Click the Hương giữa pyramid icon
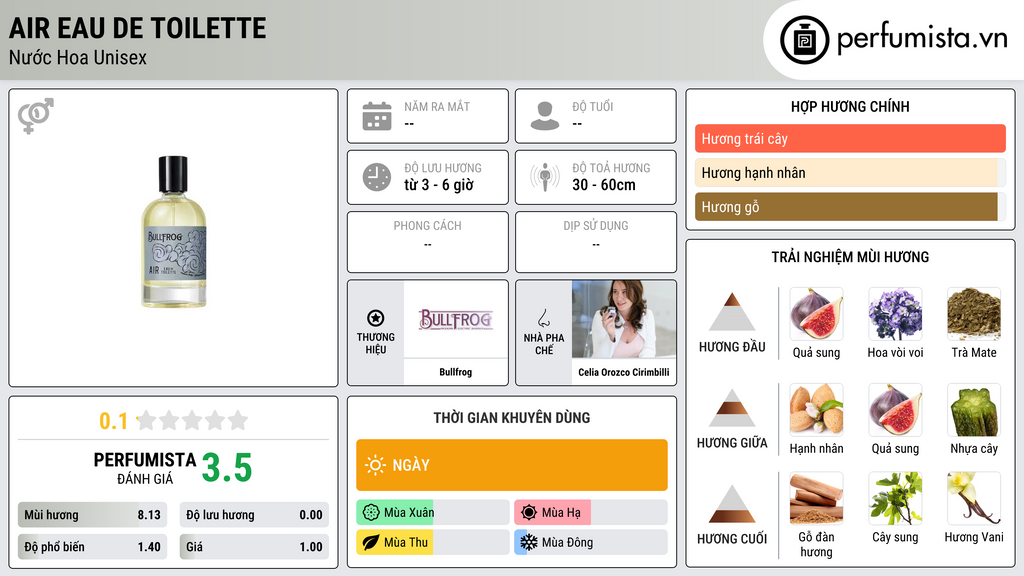Image resolution: width=1024 pixels, height=576 pixels. tap(732, 408)
